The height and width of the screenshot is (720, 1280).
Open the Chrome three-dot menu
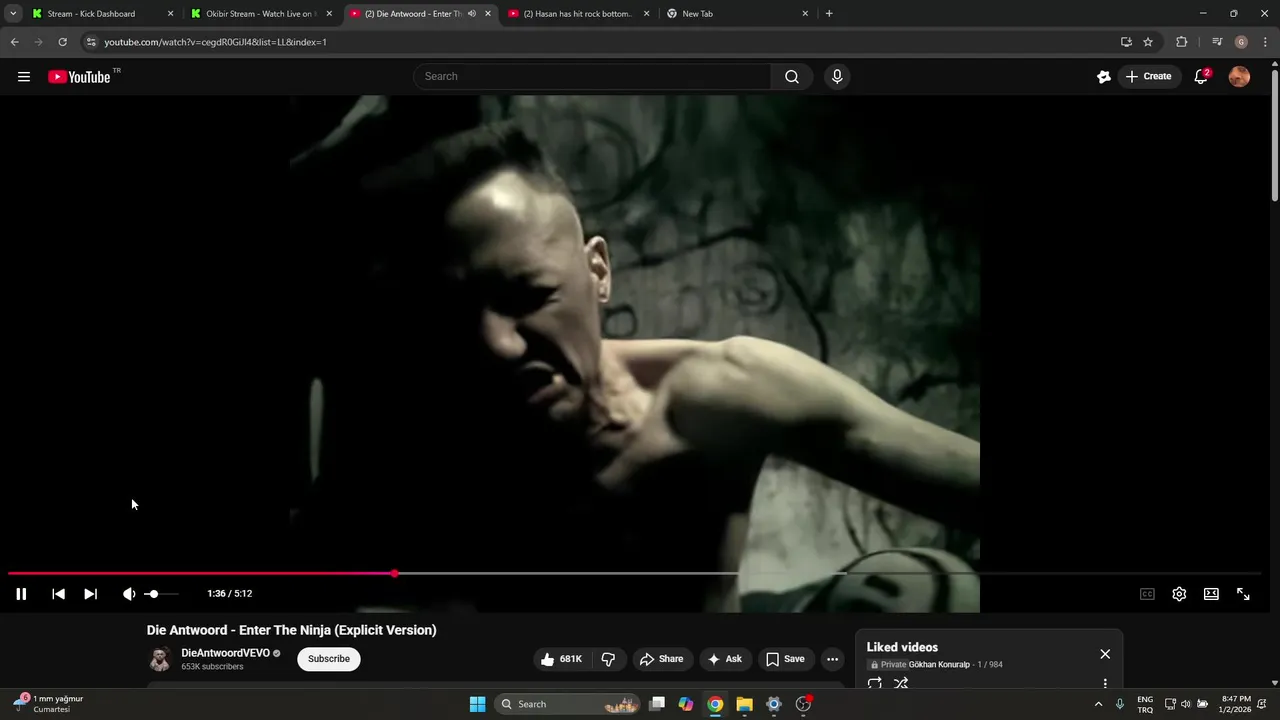point(1266,42)
